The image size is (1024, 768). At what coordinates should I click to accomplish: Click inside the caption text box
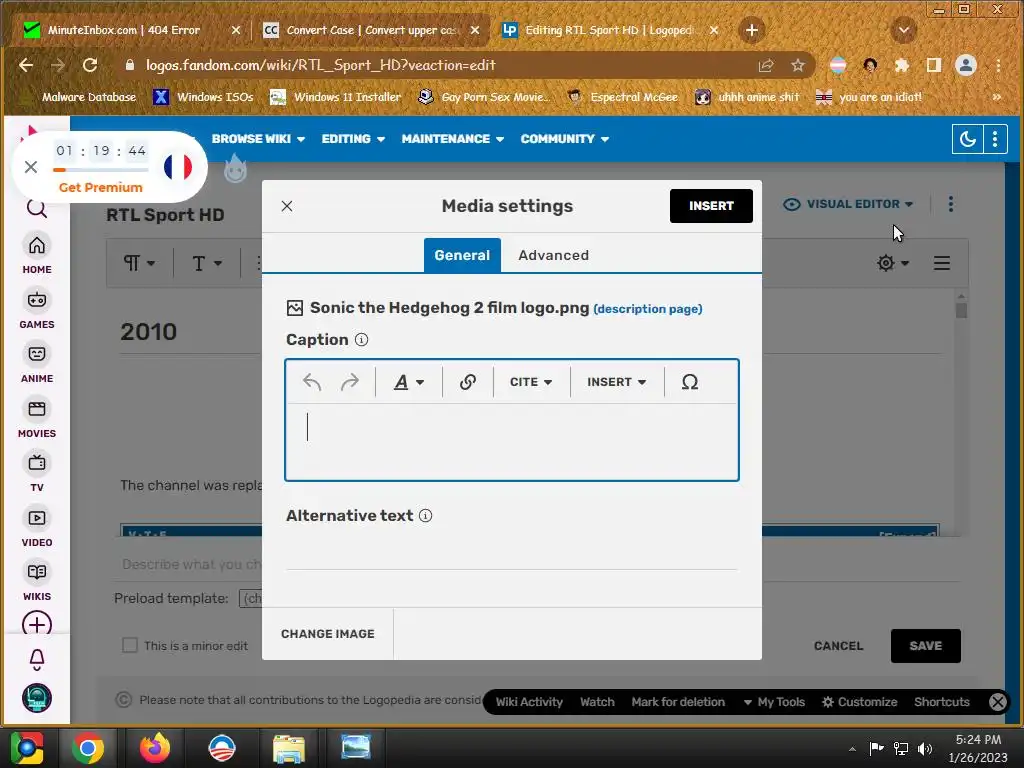click(x=512, y=441)
